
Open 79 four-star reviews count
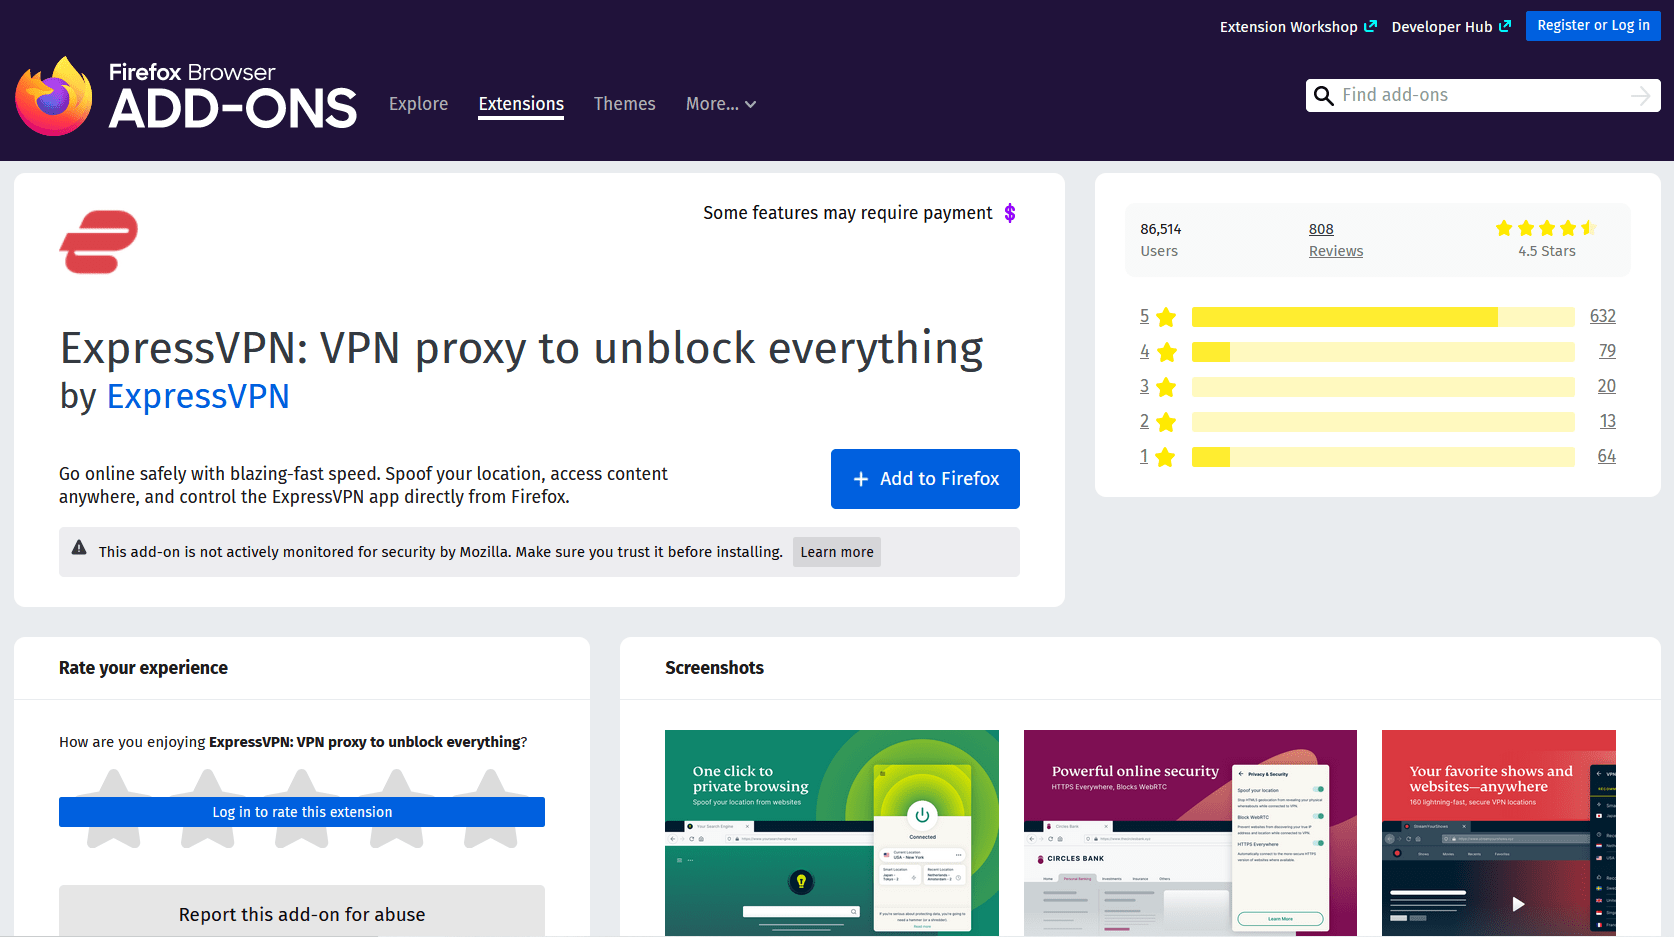(x=1607, y=351)
